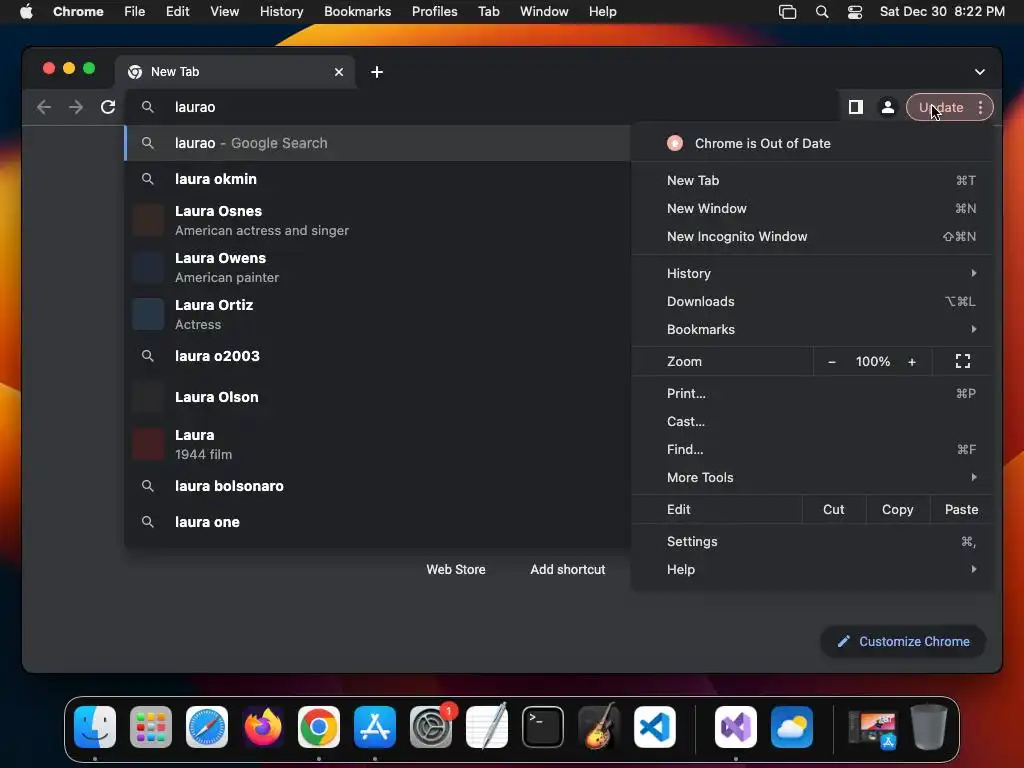Image resolution: width=1024 pixels, height=768 pixels.
Task: Click the Laura 1944 film thumbnail
Action: 148,444
